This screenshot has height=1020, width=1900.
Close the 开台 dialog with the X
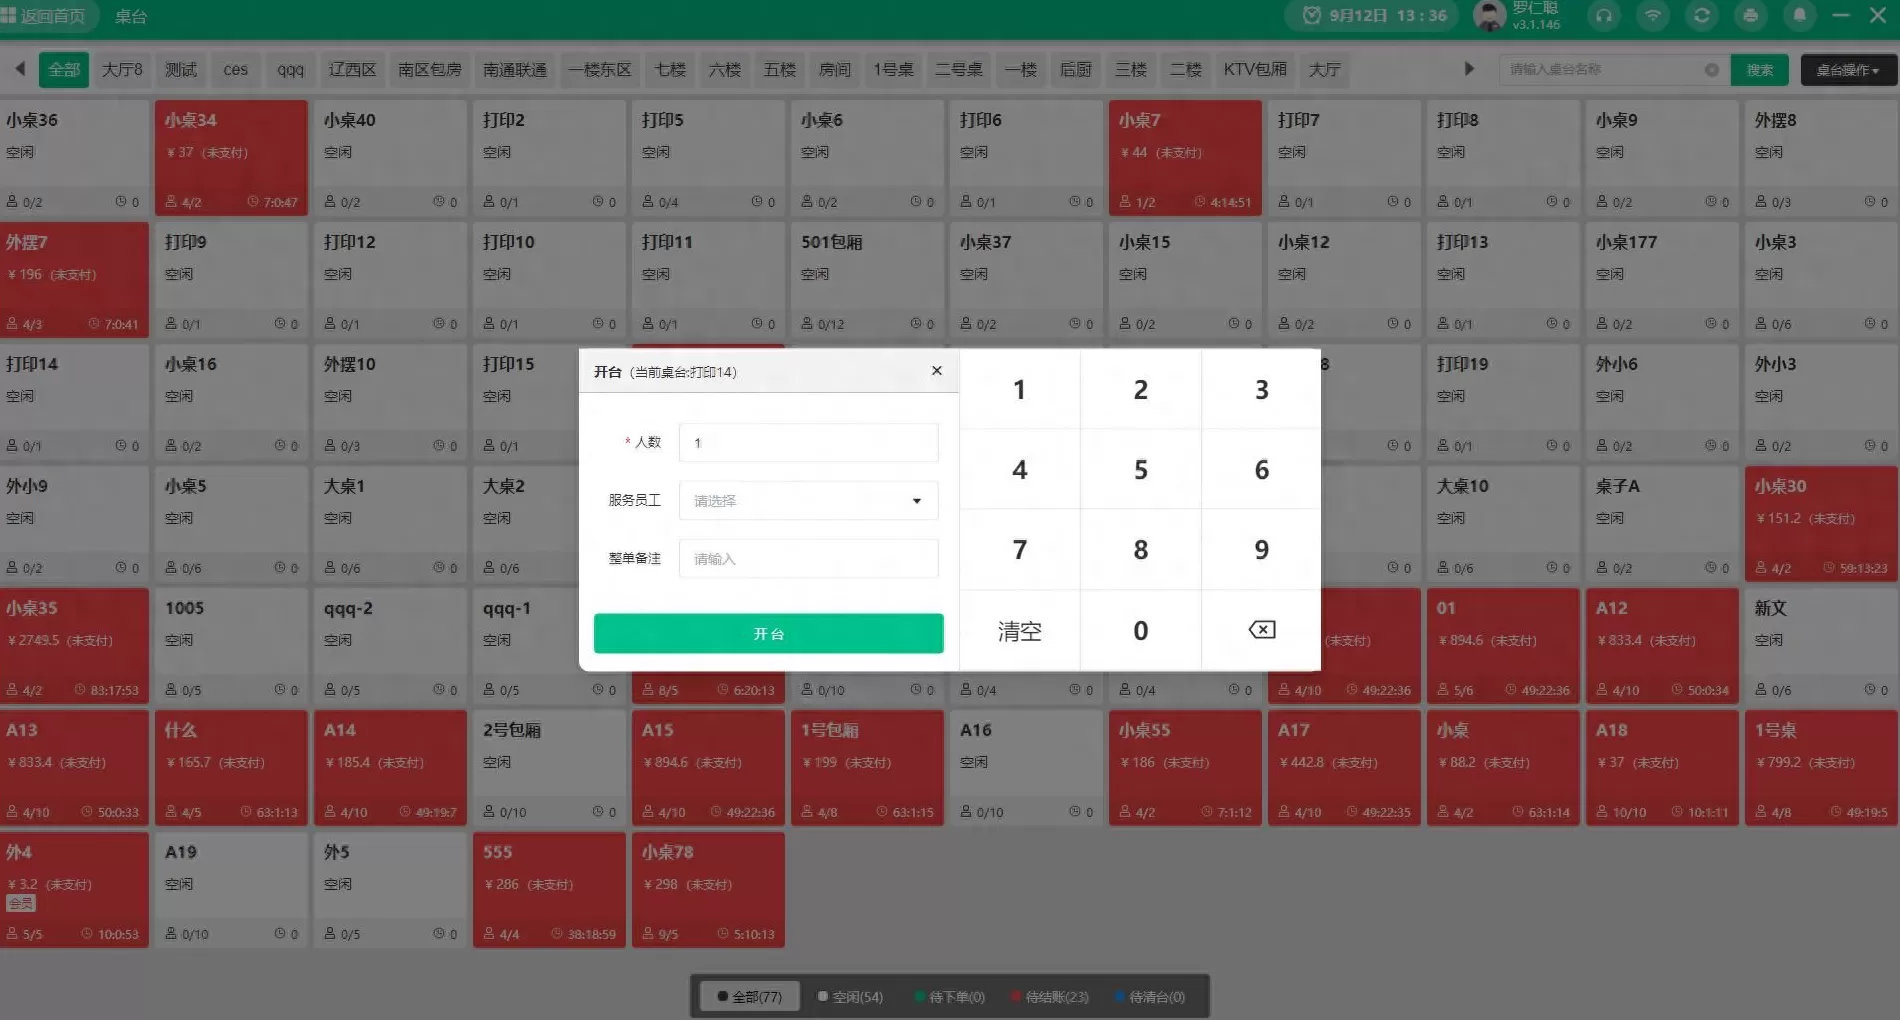936,371
